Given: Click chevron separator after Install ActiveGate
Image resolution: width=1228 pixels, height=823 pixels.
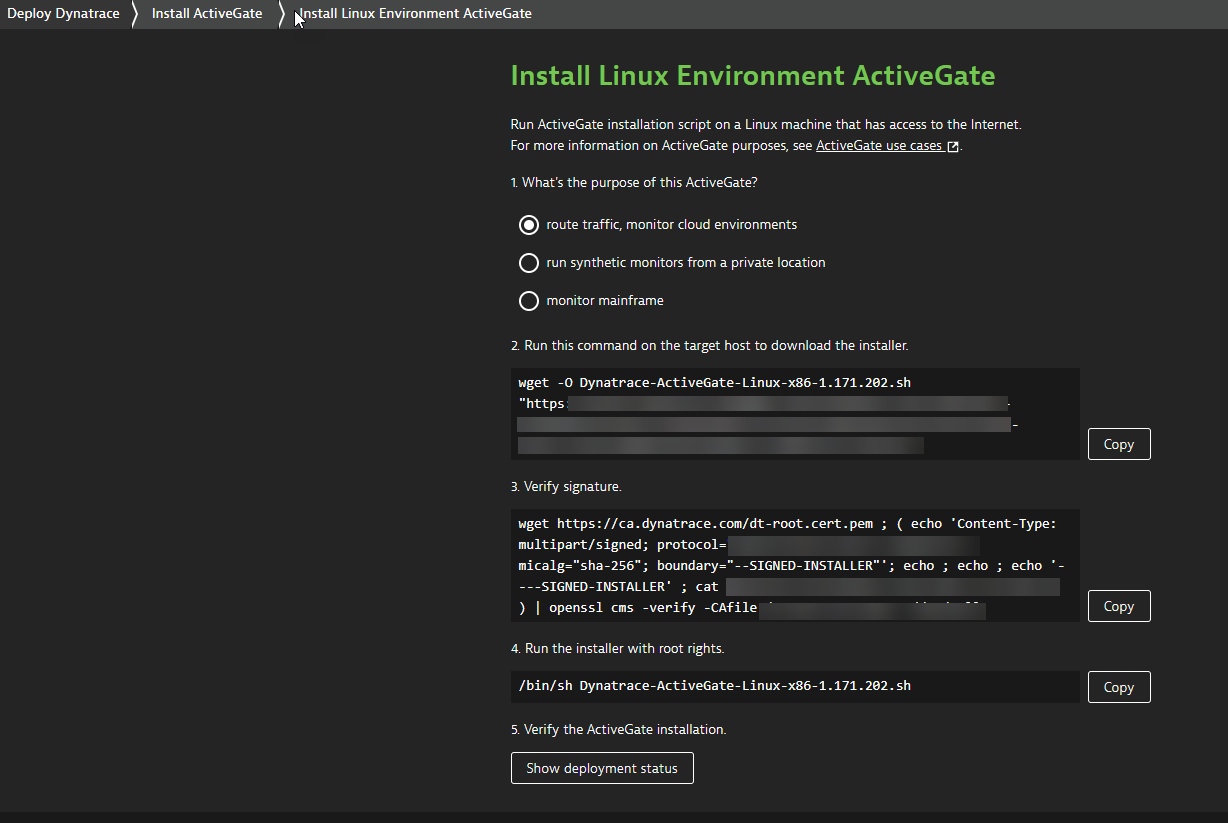Looking at the screenshot, I should pyautogui.click(x=281, y=14).
